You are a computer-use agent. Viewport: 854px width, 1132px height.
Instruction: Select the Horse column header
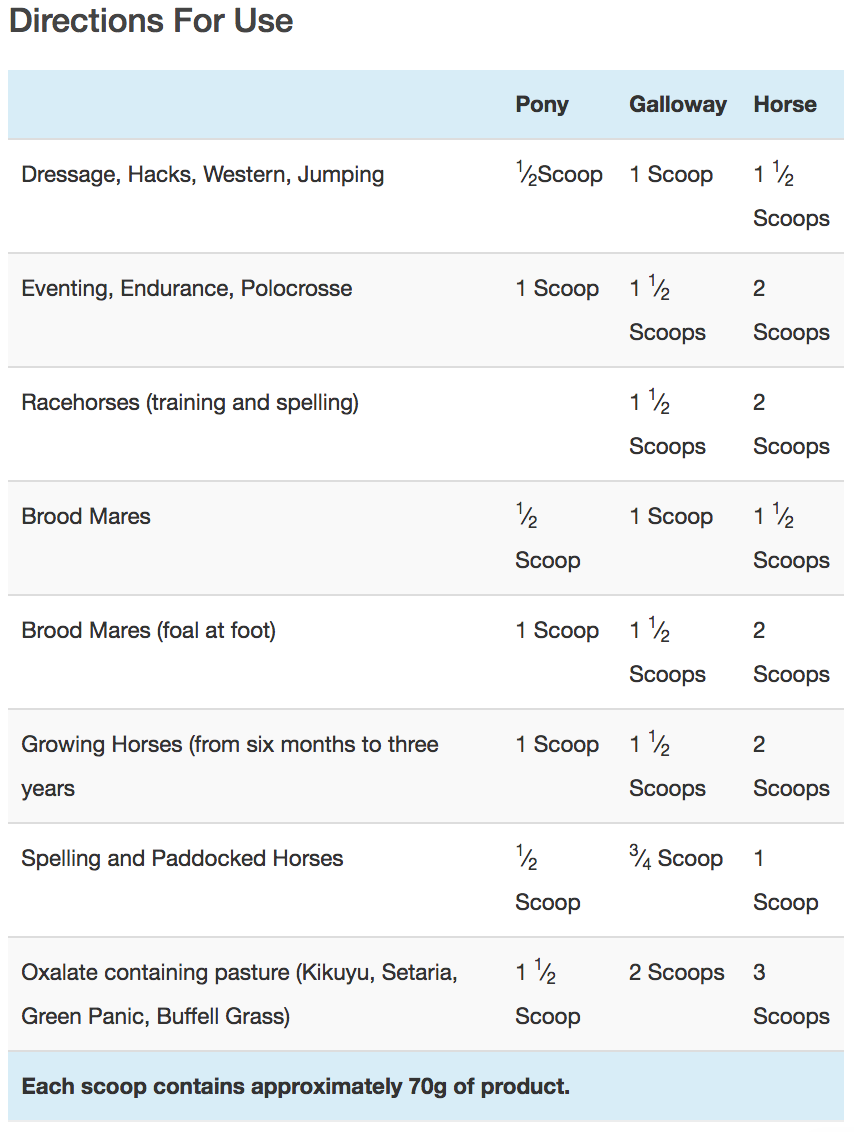[x=784, y=105]
